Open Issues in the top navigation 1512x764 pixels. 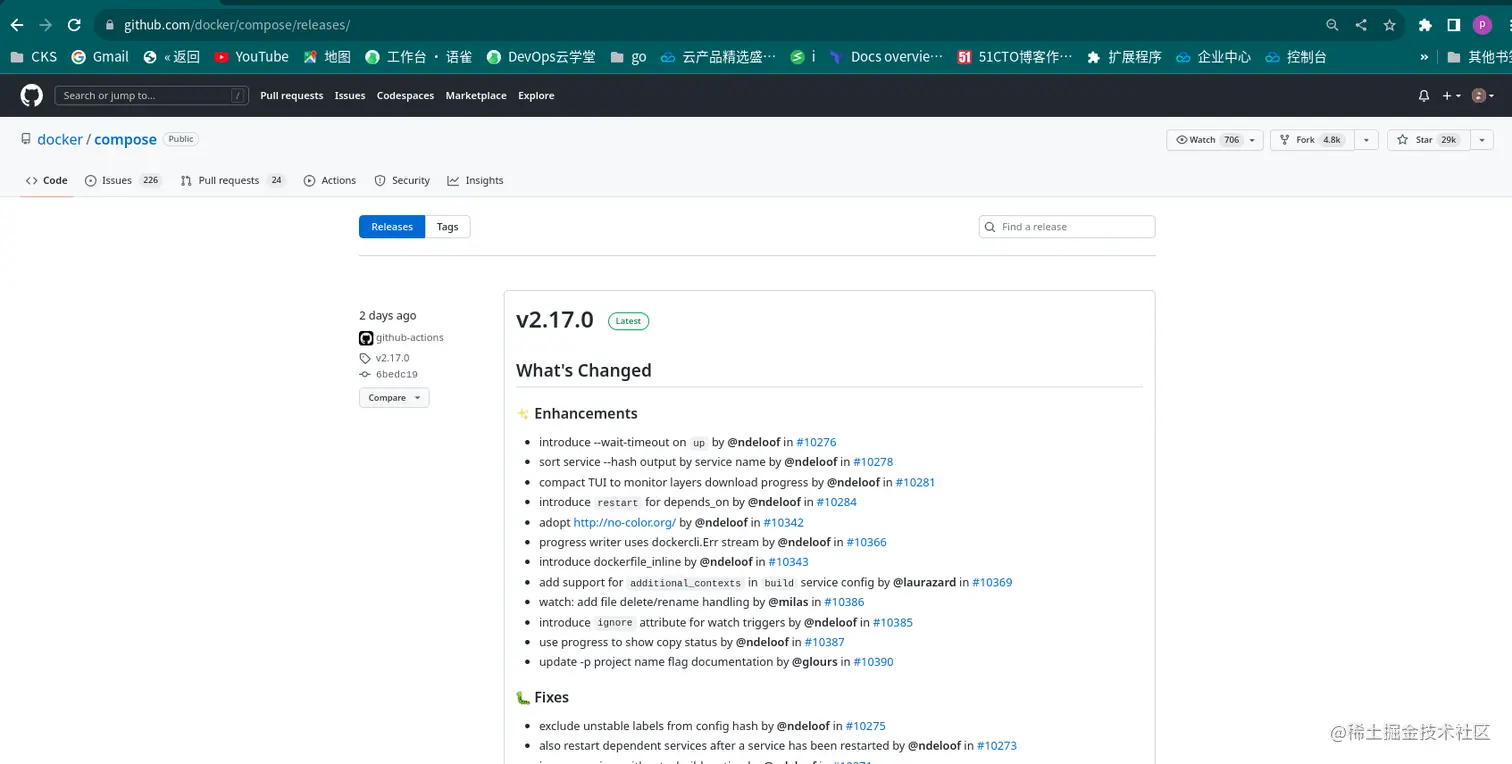tap(350, 96)
